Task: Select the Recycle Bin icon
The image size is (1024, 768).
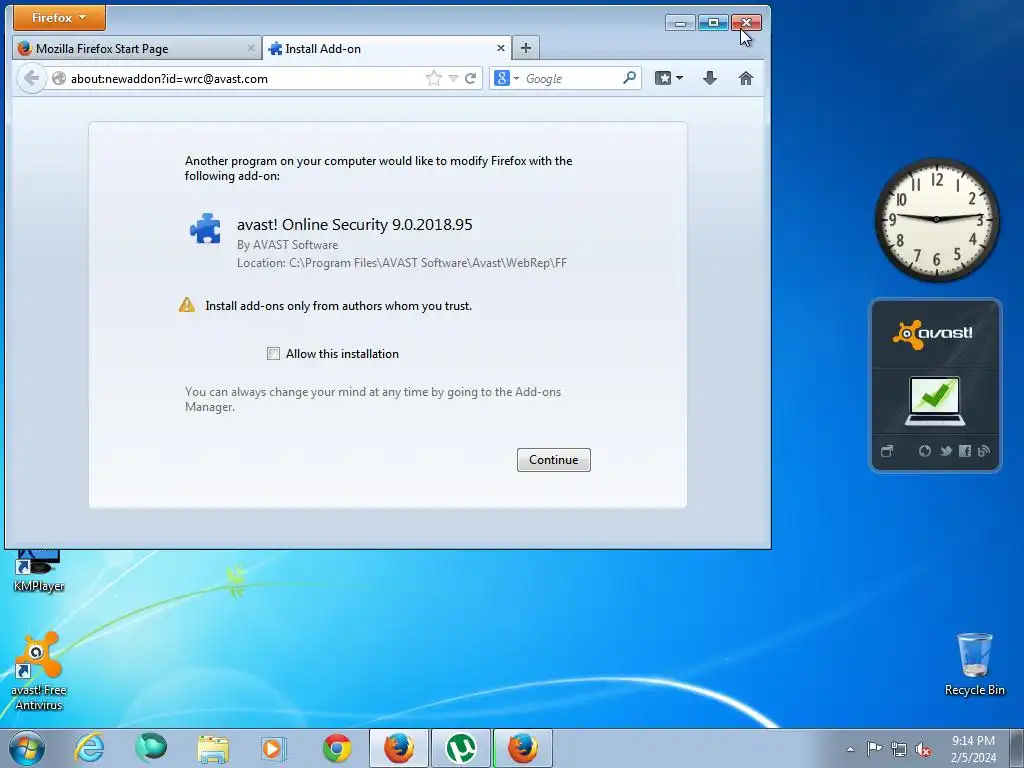Action: coord(974,665)
